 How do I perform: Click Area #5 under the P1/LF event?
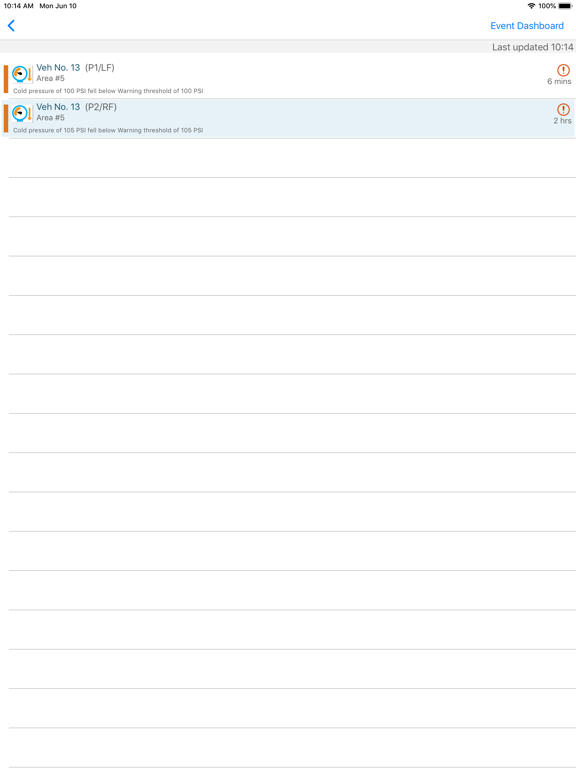pos(50,78)
